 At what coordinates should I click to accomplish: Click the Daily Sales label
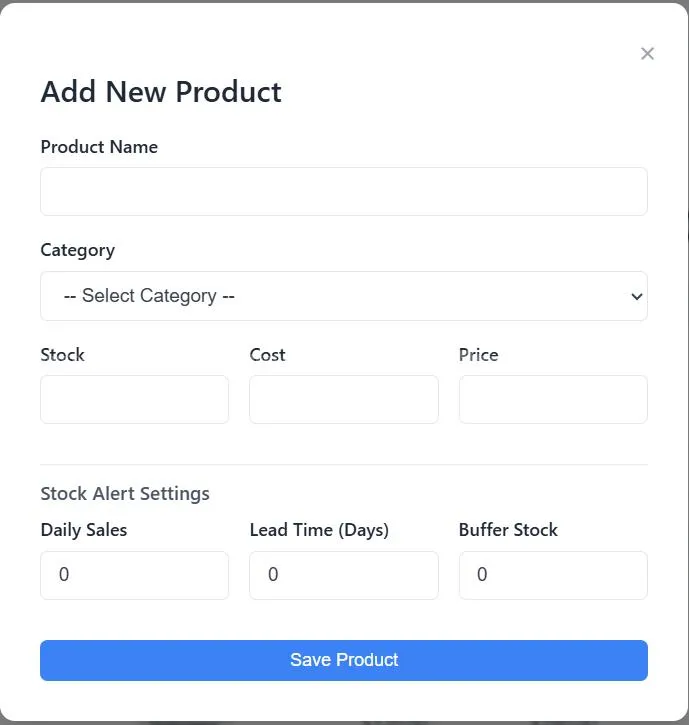tap(84, 530)
